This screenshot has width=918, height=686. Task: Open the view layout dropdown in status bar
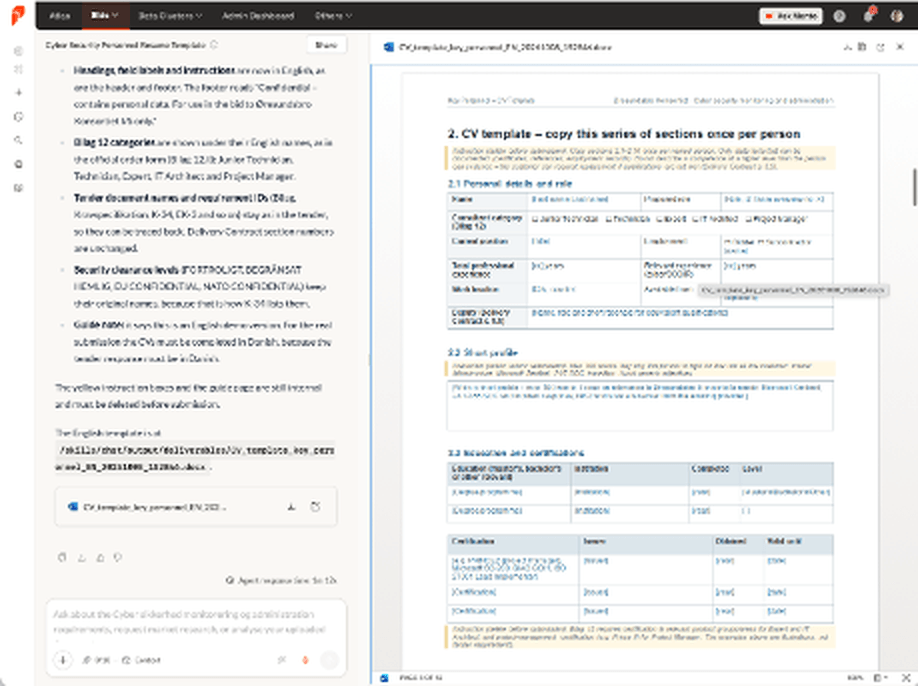(880, 678)
